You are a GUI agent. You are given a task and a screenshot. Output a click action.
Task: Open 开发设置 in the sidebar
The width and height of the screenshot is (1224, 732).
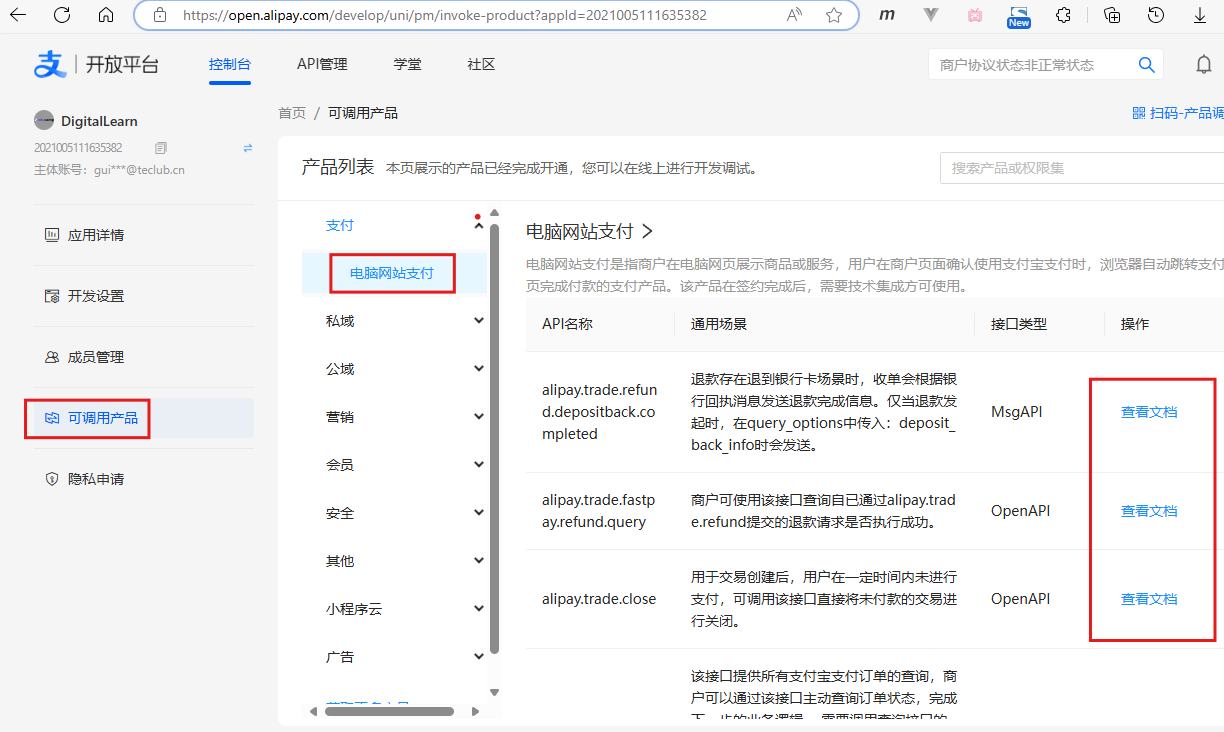coord(96,296)
